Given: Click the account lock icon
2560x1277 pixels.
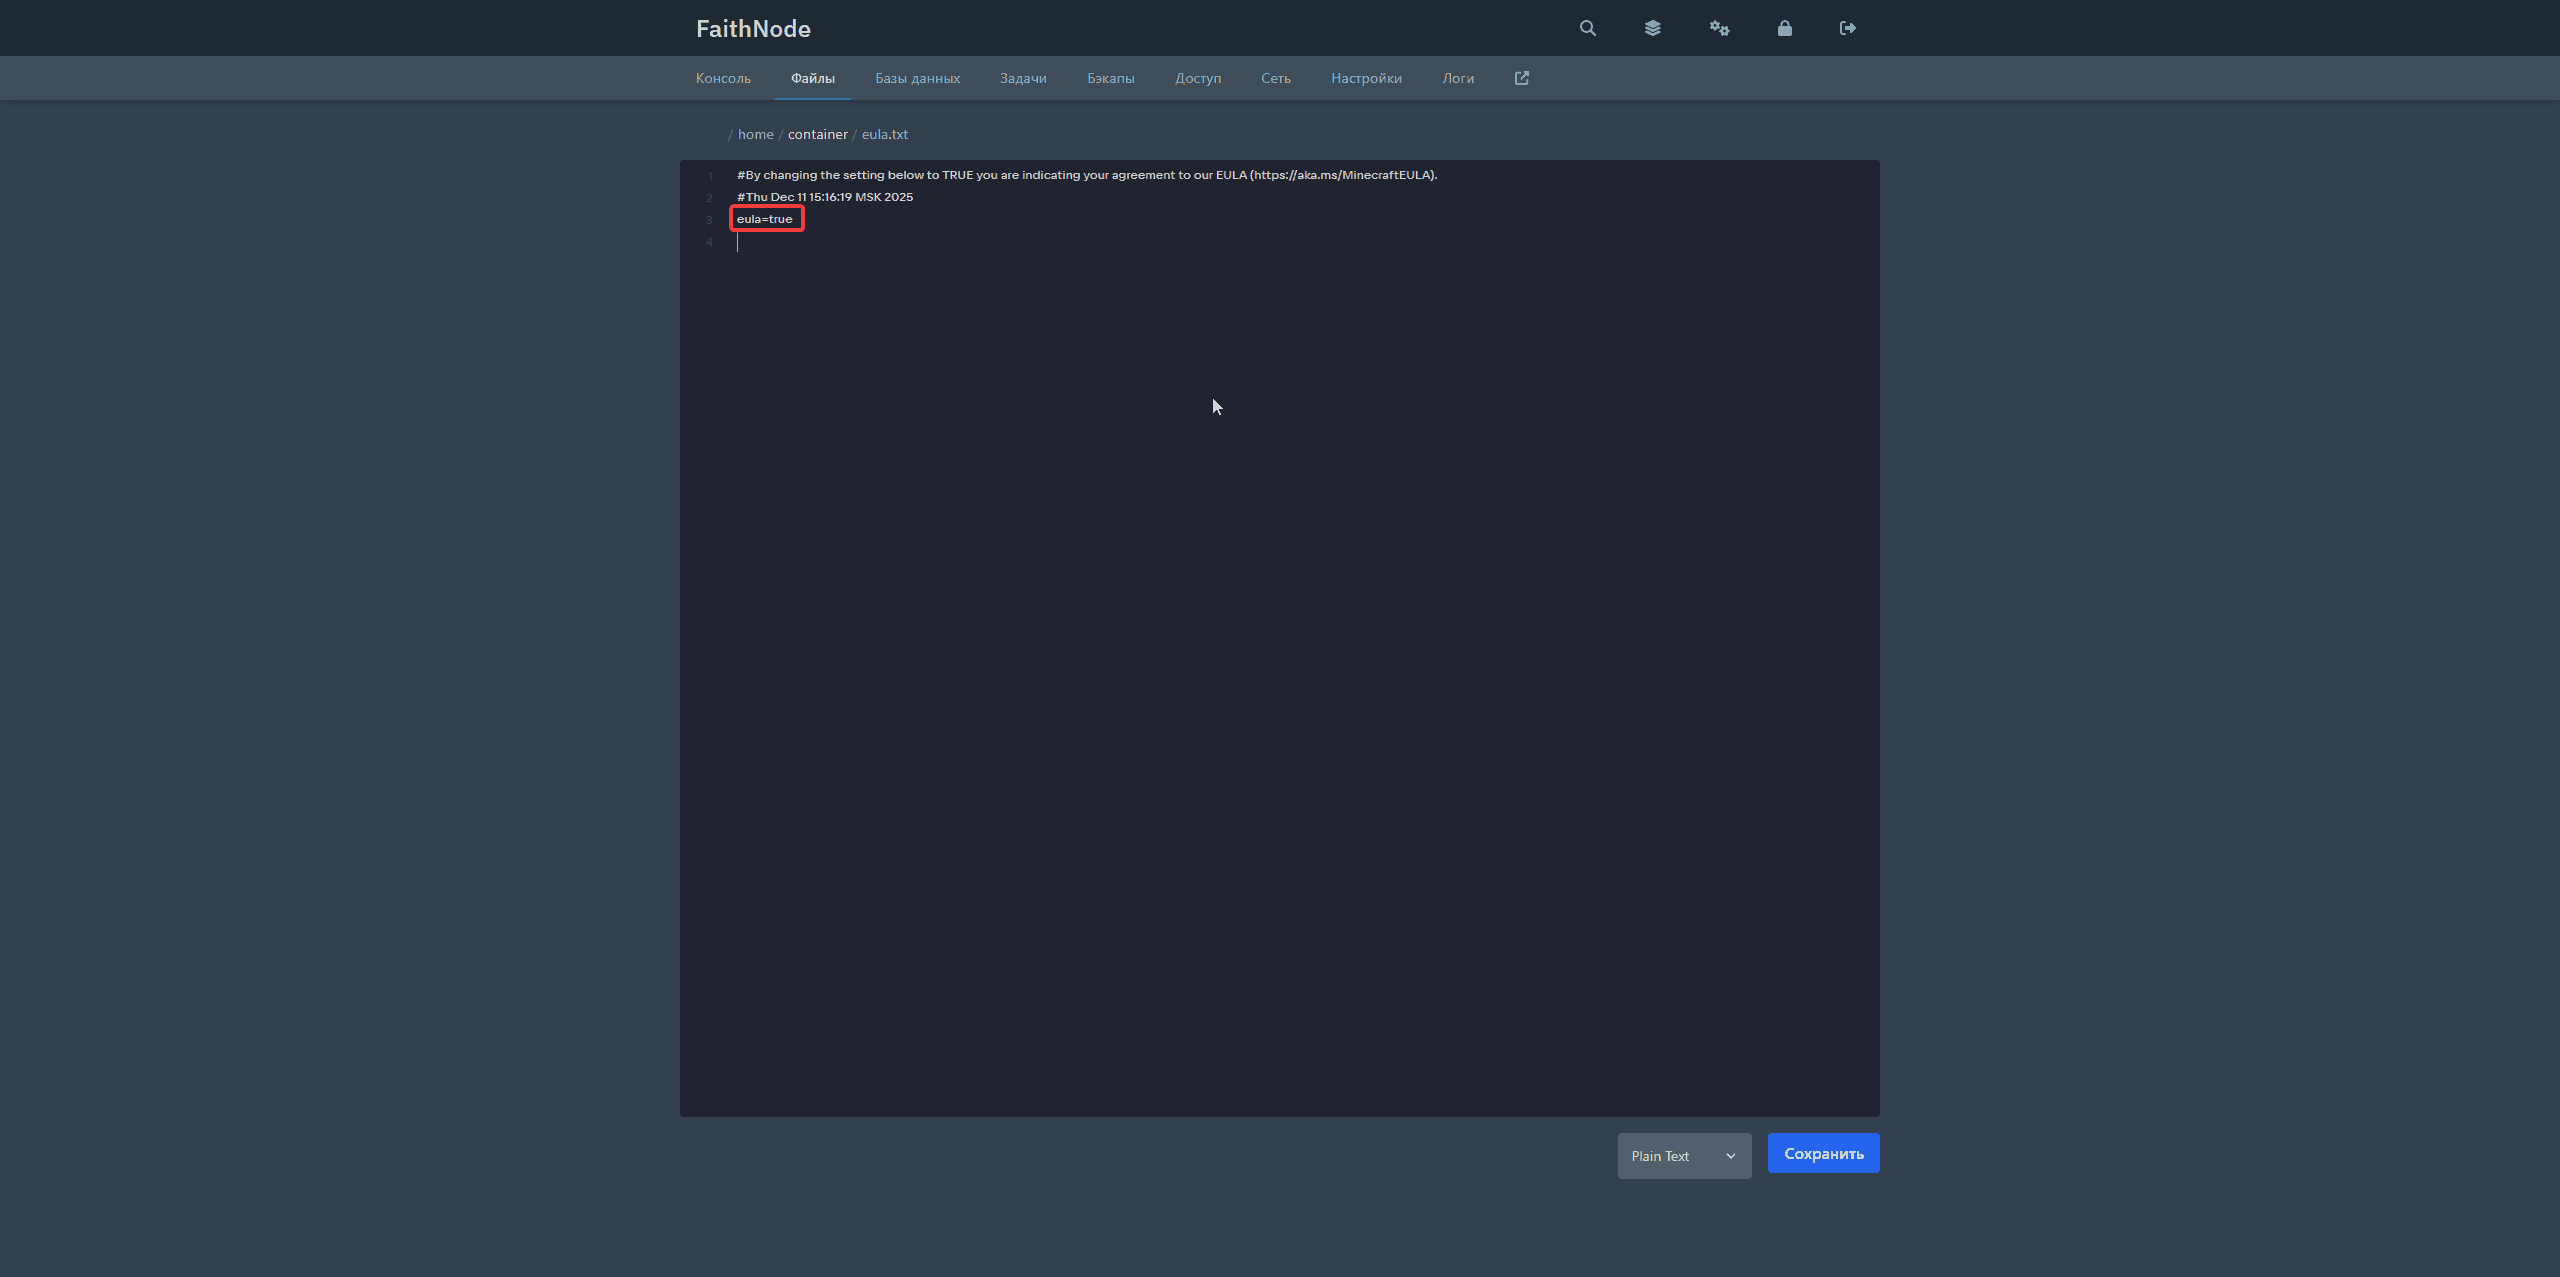Looking at the screenshot, I should tap(1784, 28).
